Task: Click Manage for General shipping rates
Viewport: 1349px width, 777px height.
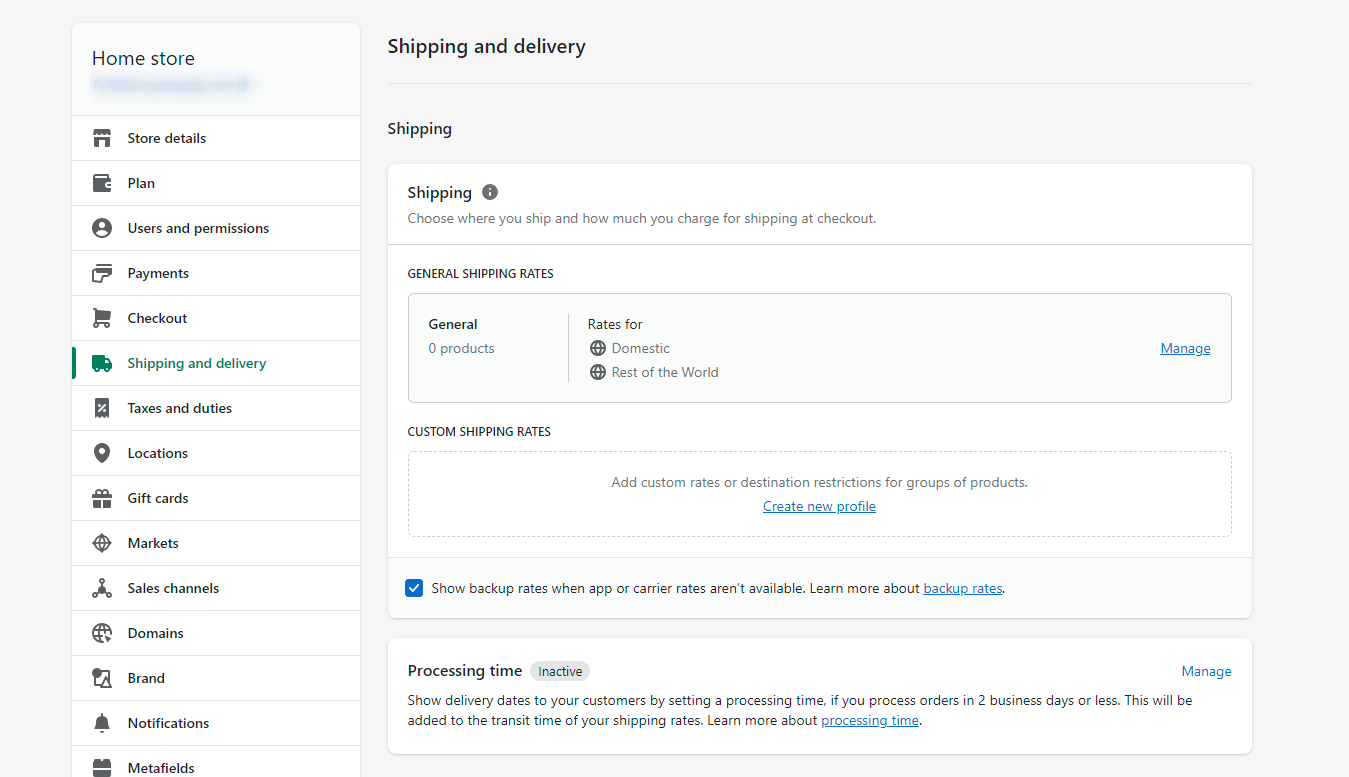Action: [x=1185, y=348]
